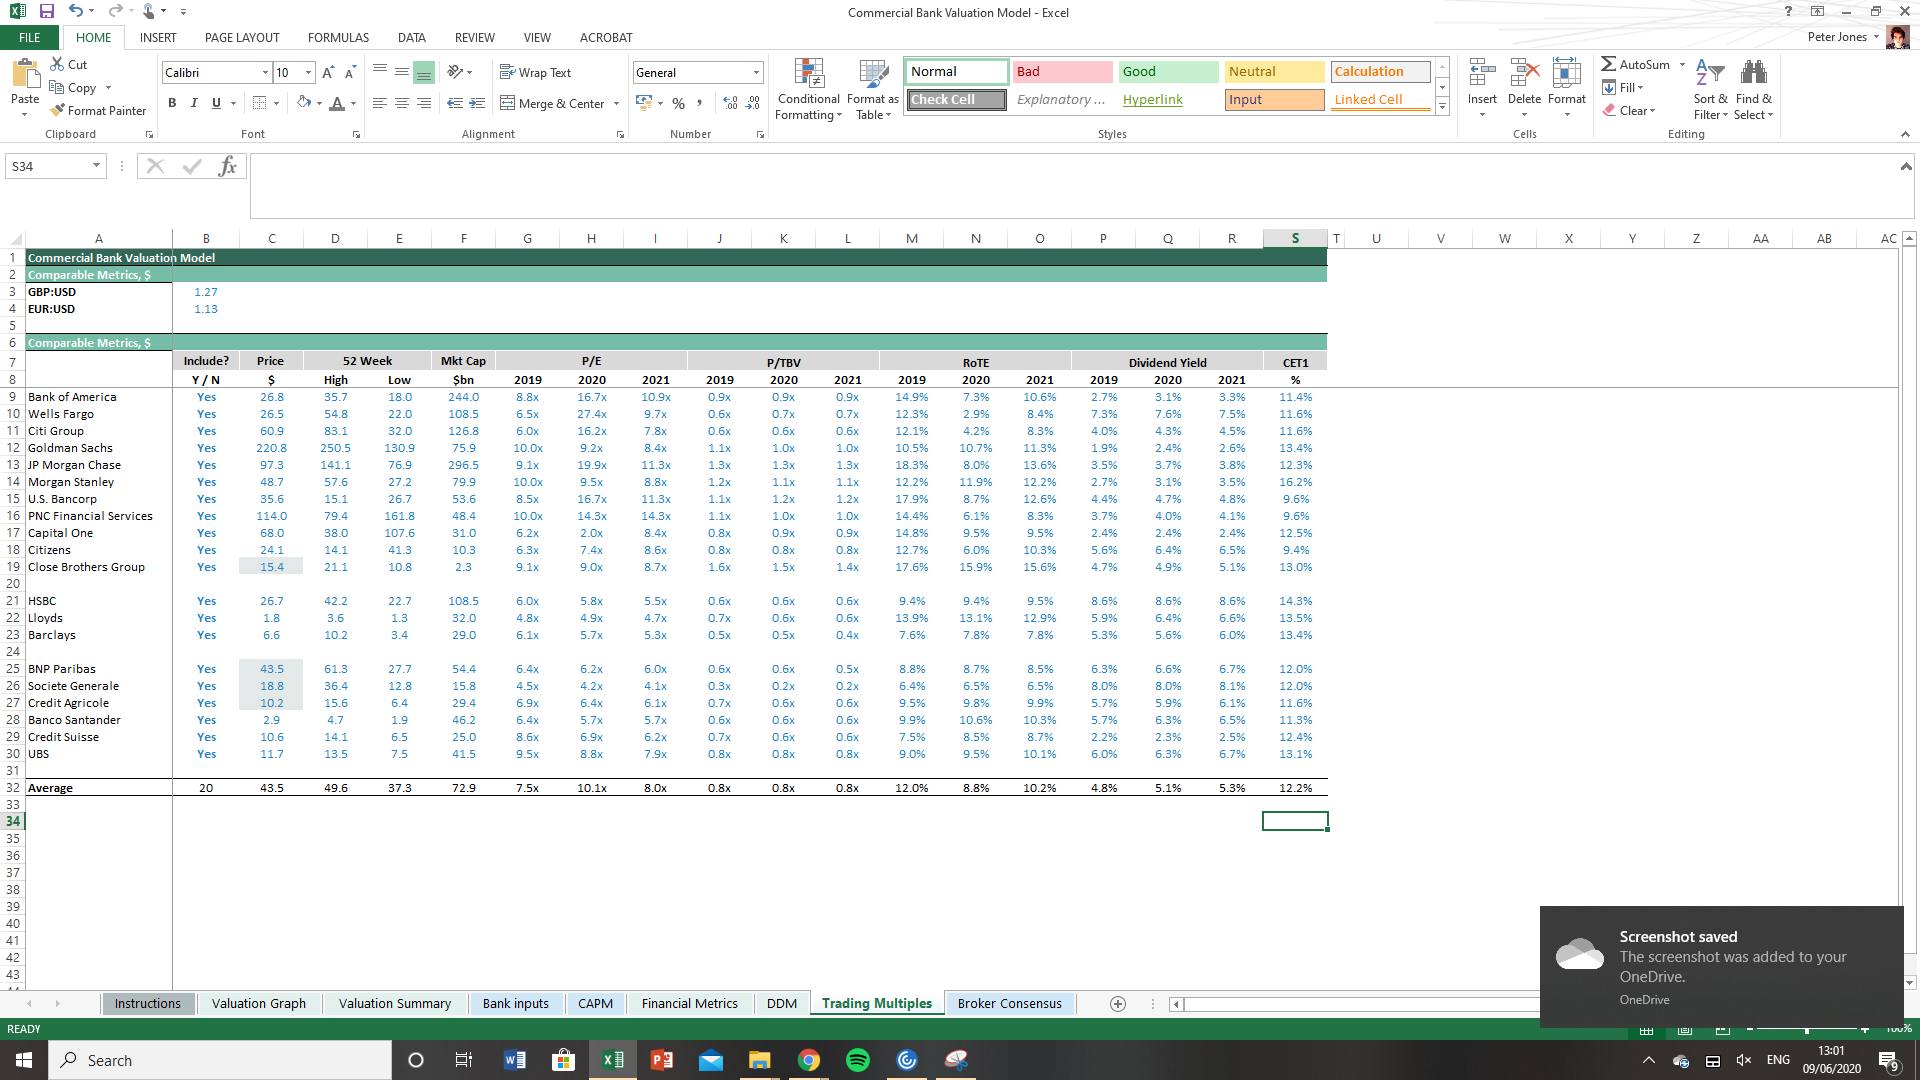The width and height of the screenshot is (1920, 1080).
Task: Open the Clear dropdown
Action: 1629,110
